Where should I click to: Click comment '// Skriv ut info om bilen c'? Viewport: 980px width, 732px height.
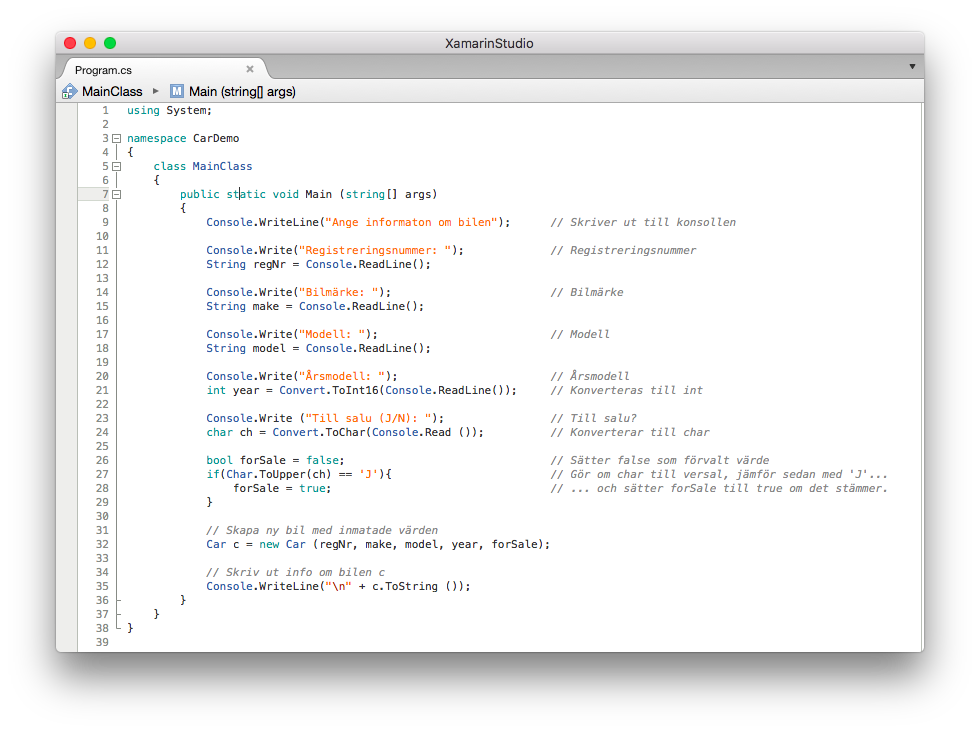coord(296,572)
